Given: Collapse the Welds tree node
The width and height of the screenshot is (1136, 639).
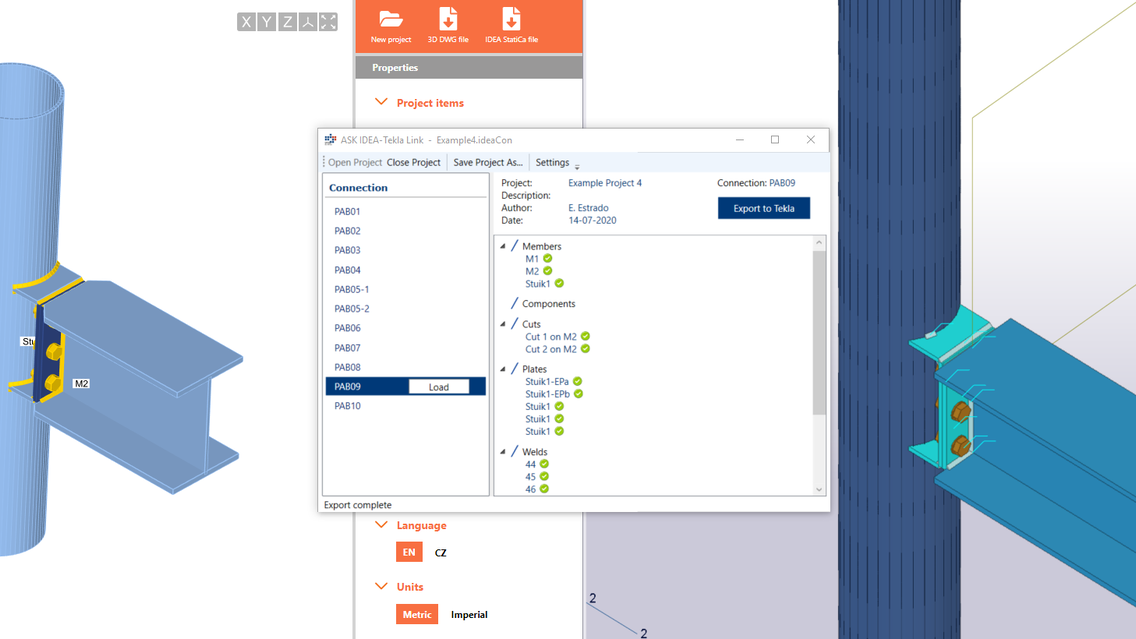Looking at the screenshot, I should point(503,451).
